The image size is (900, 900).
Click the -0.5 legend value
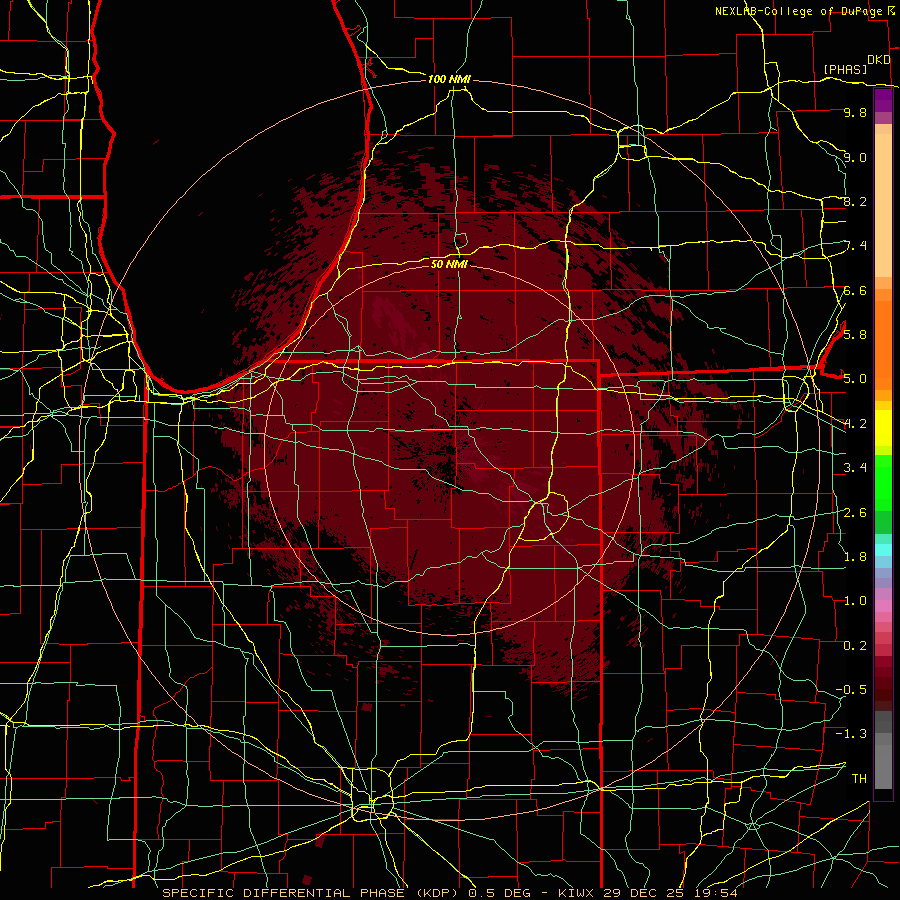tap(851, 689)
